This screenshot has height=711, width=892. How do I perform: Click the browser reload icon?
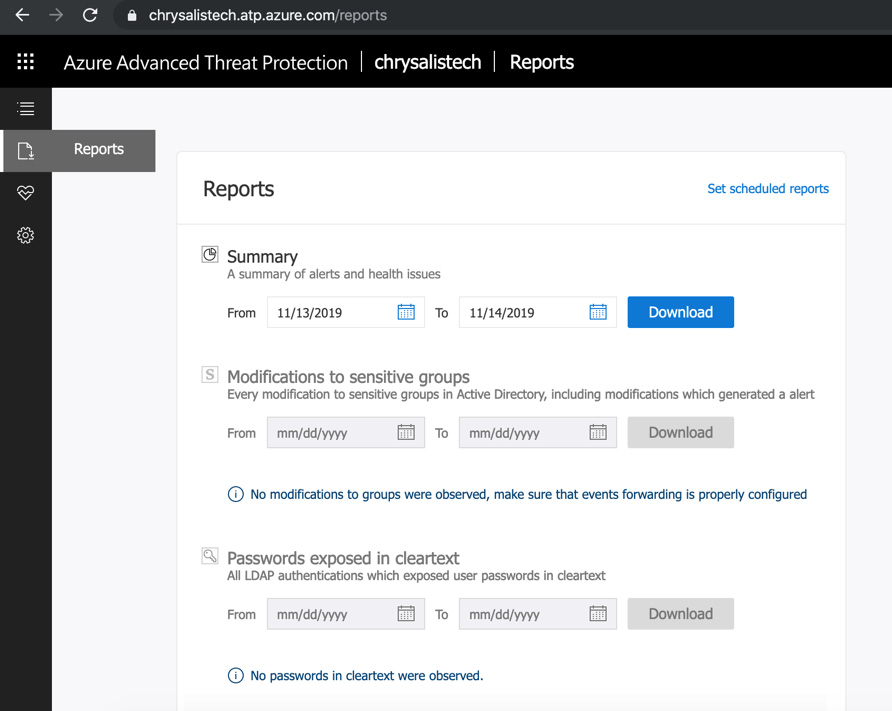(90, 16)
